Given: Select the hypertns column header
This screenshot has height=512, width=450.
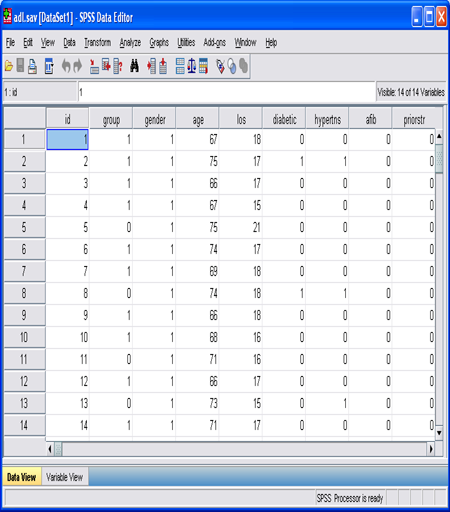Looking at the screenshot, I should (x=328, y=119).
